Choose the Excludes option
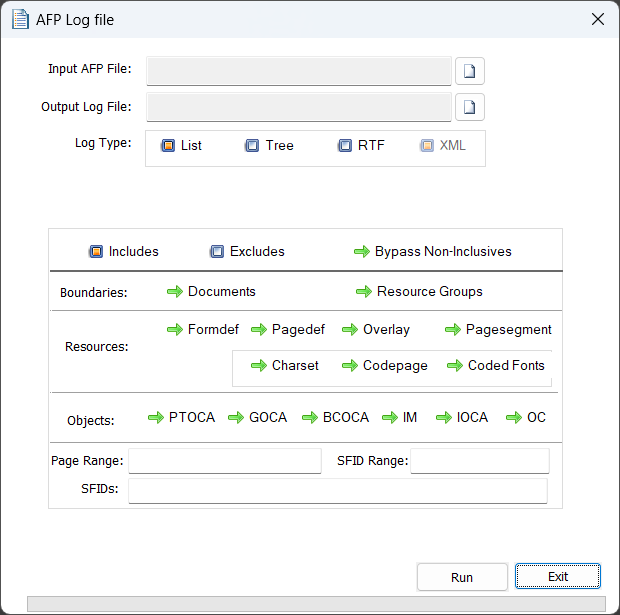The width and height of the screenshot is (620, 615). tap(217, 252)
